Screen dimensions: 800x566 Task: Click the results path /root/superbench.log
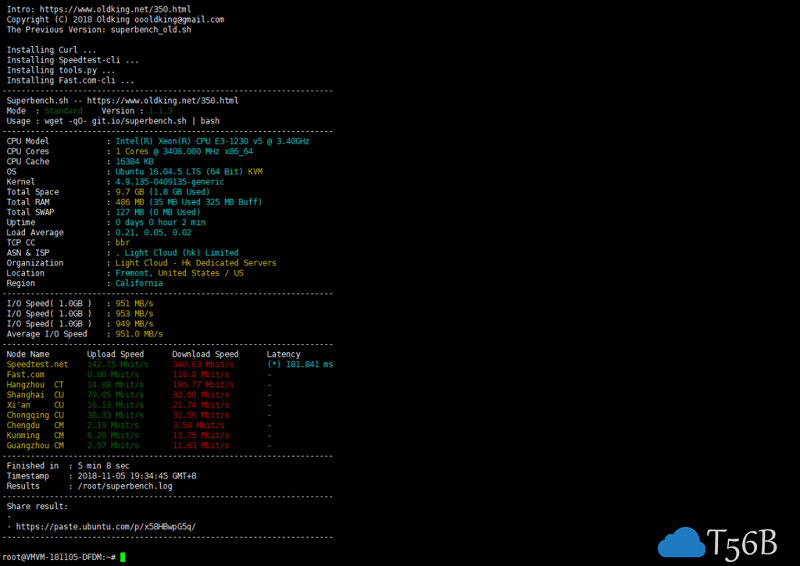point(125,486)
